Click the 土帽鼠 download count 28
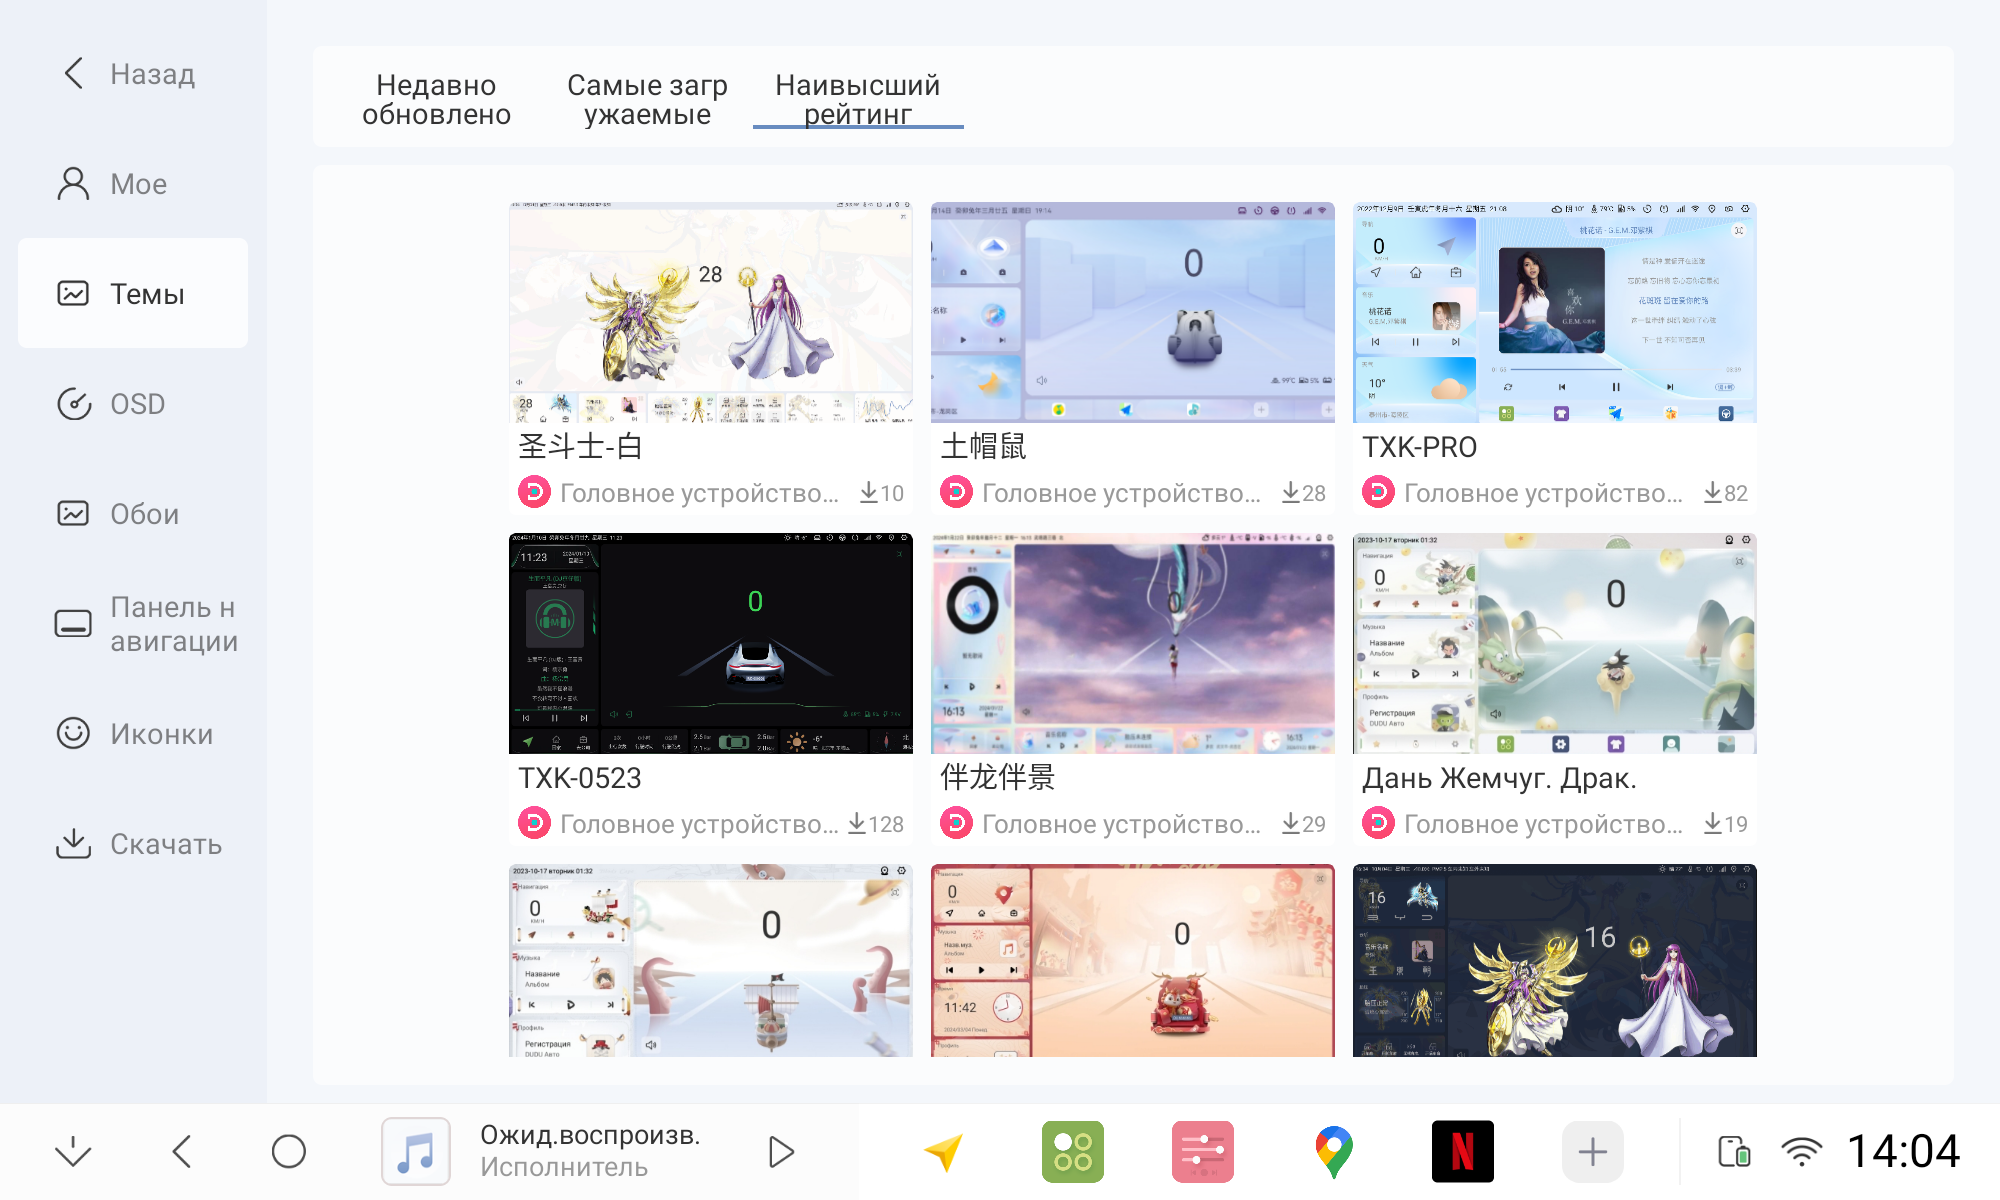The width and height of the screenshot is (2000, 1200). tap(1304, 493)
